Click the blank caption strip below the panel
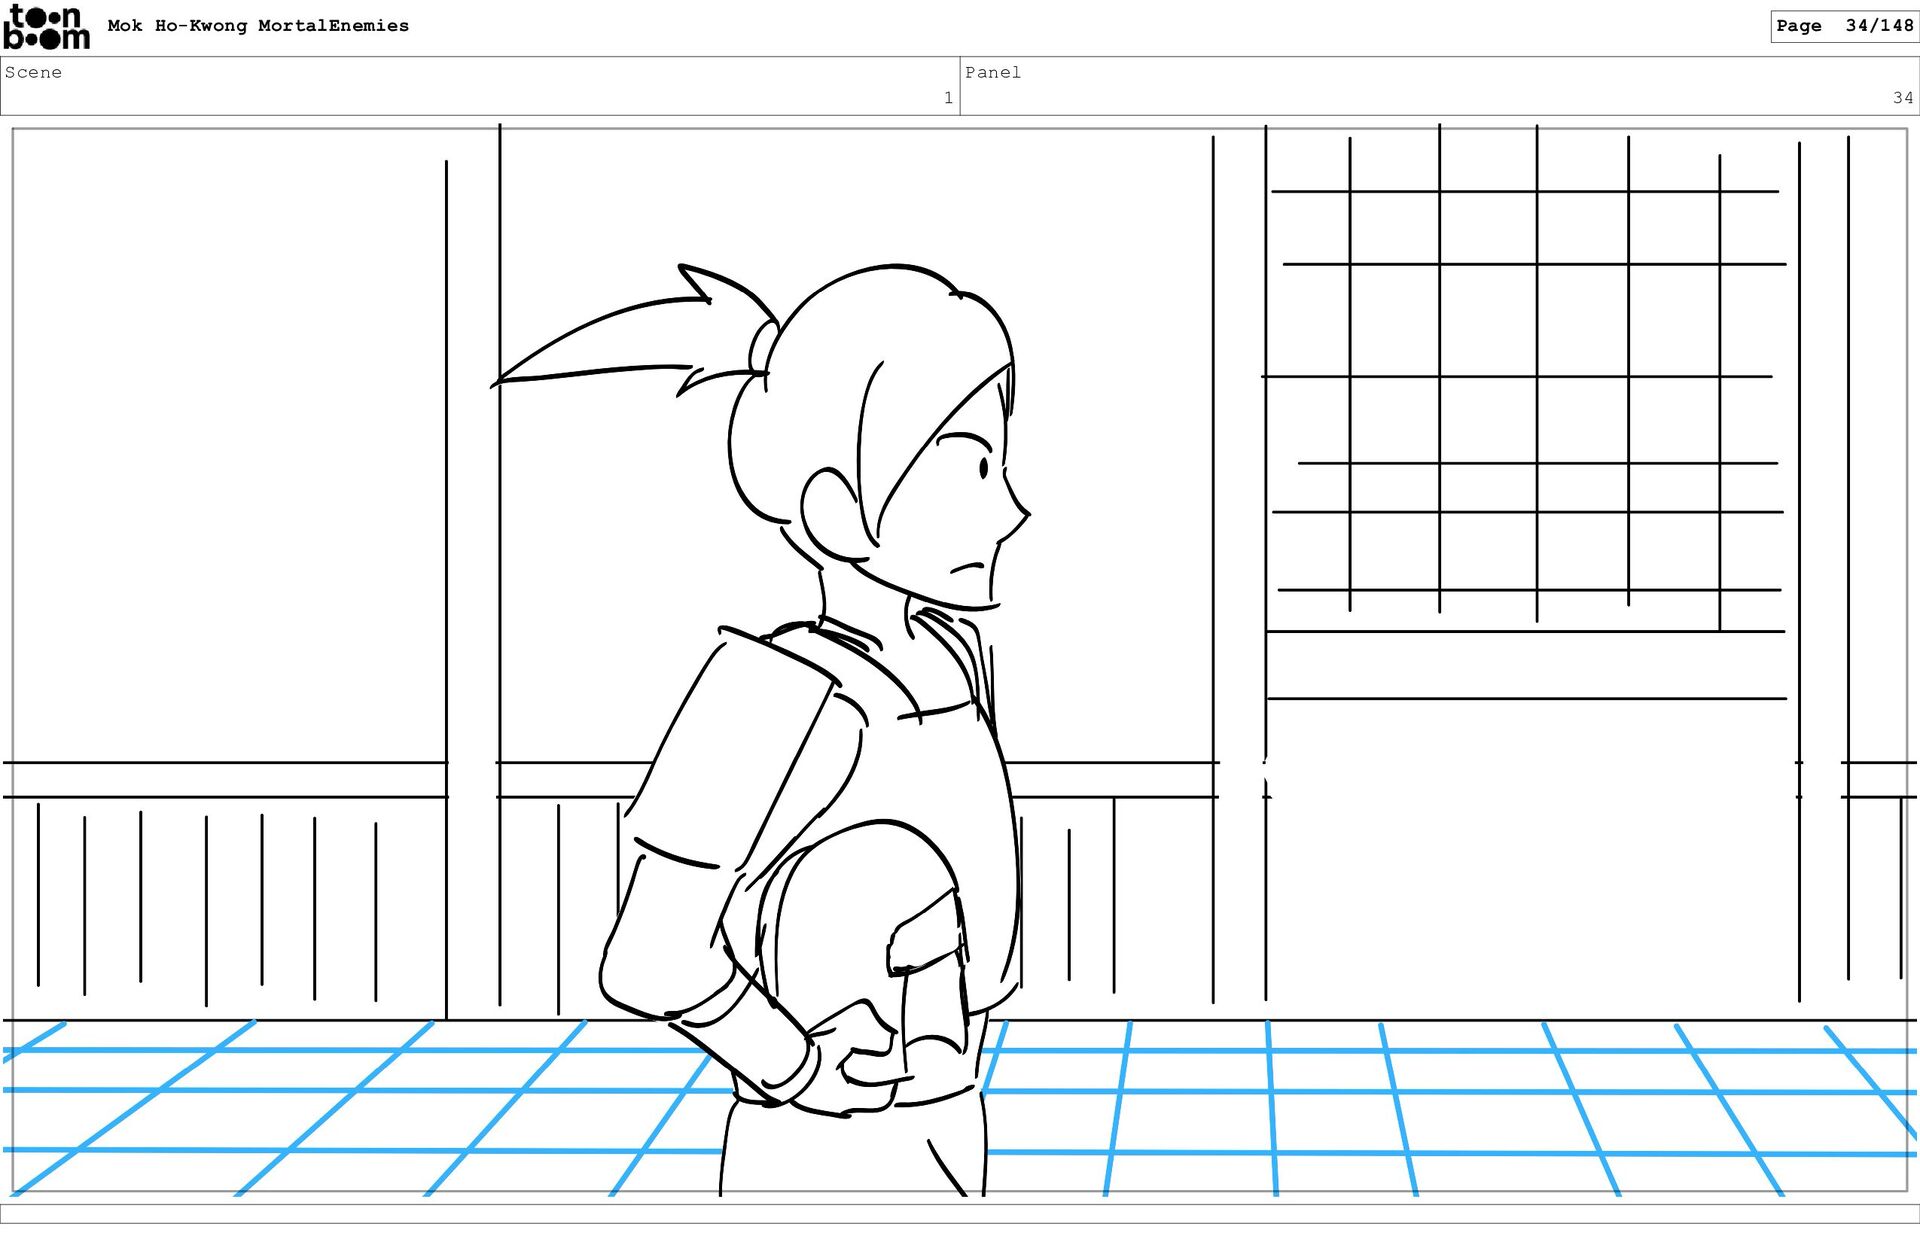This screenshot has height=1242, width=1920. click(x=960, y=1213)
